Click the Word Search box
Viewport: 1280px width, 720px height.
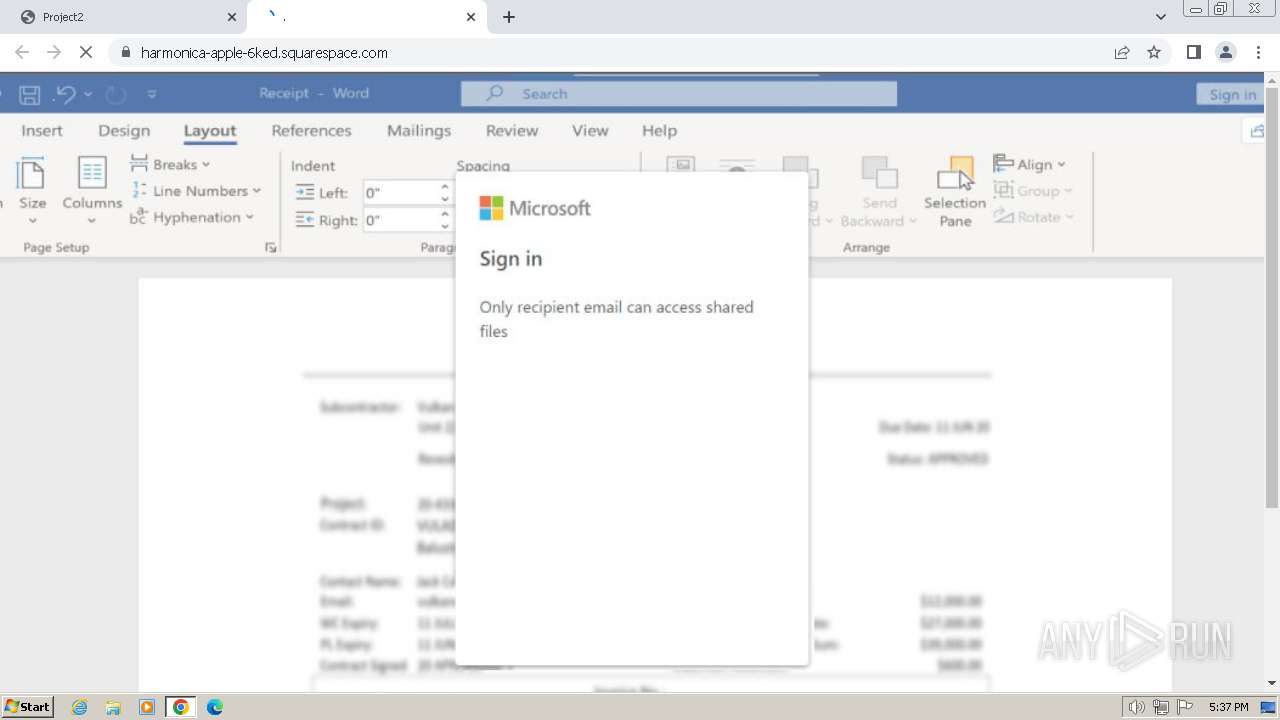[679, 94]
